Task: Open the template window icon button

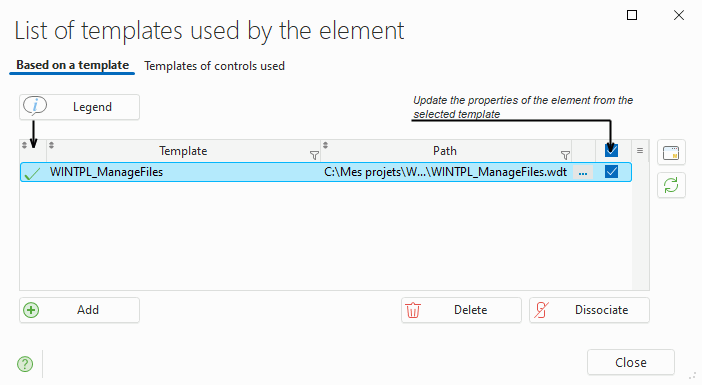Action: point(671,153)
